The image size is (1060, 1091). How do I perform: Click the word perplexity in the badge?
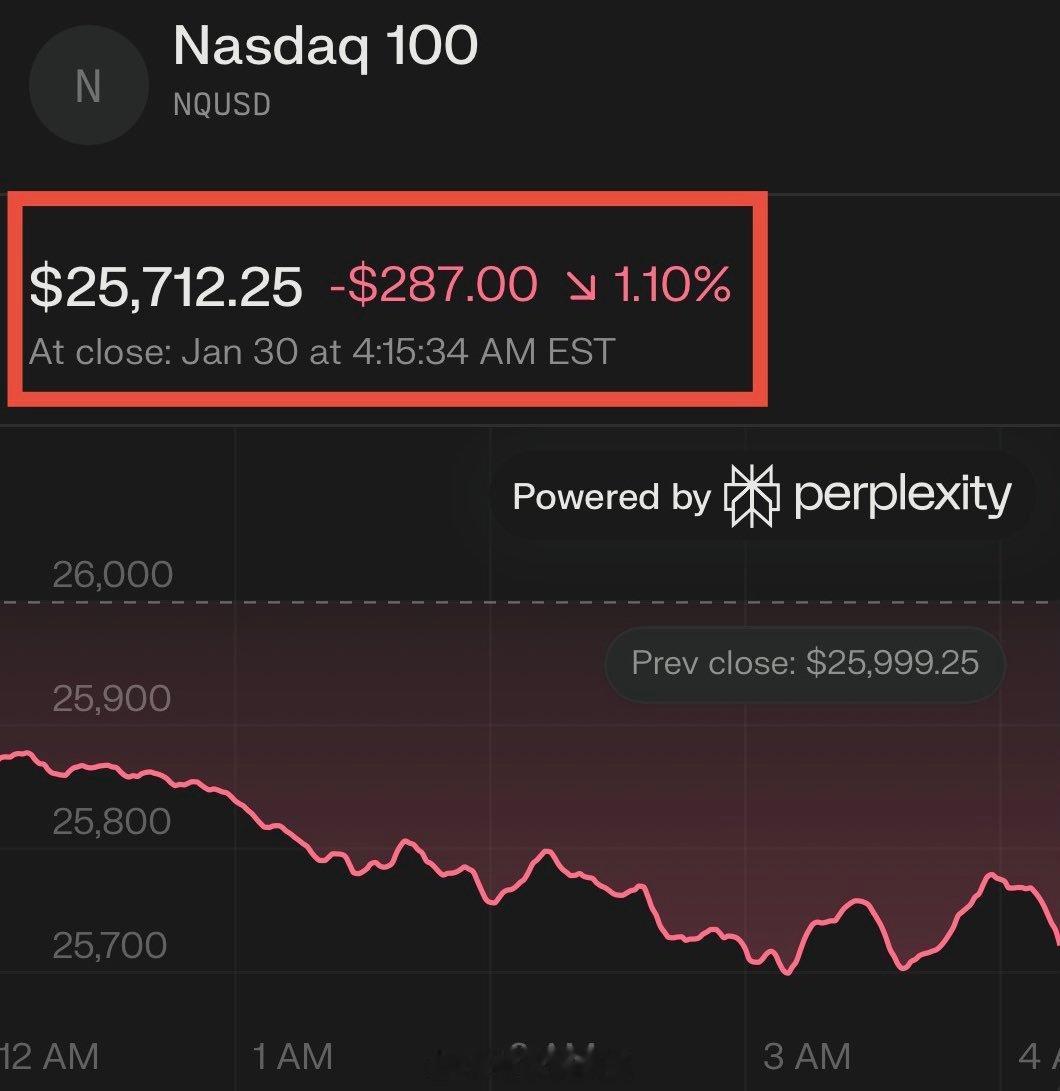coord(902,496)
